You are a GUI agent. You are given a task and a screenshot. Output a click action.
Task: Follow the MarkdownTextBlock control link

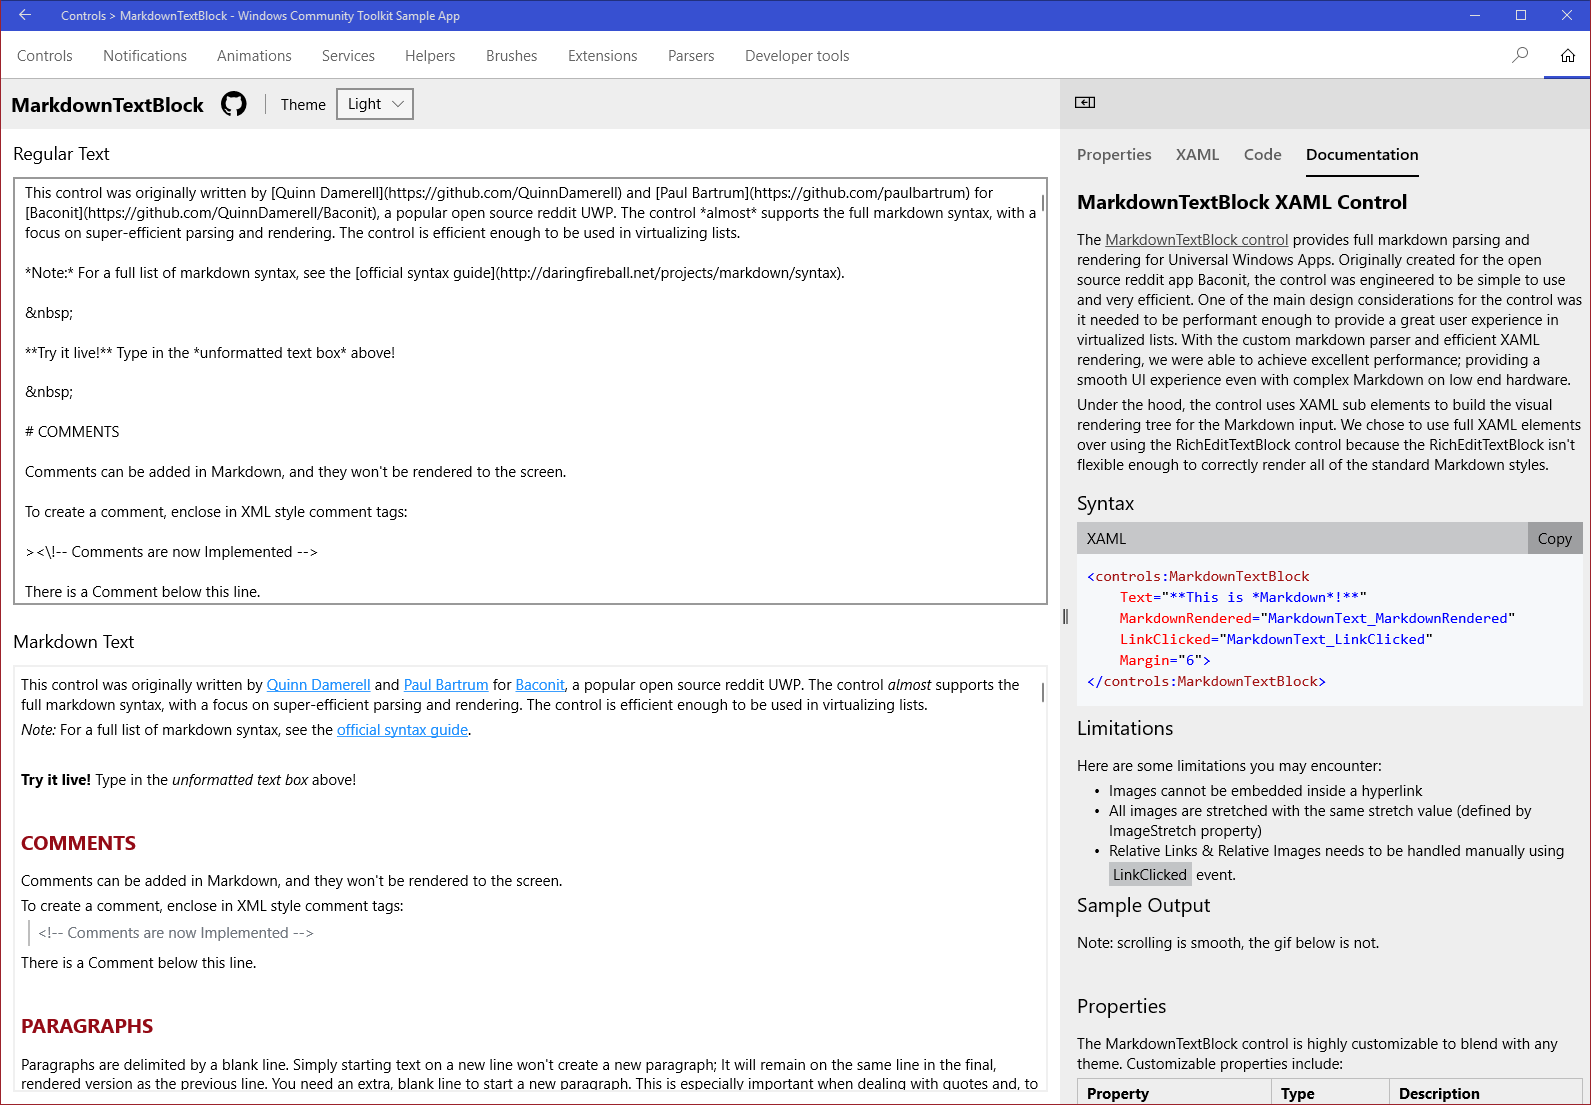pos(1197,240)
